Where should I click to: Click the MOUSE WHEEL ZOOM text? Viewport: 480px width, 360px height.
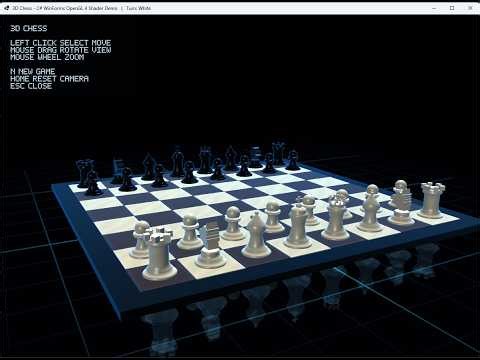(47, 57)
